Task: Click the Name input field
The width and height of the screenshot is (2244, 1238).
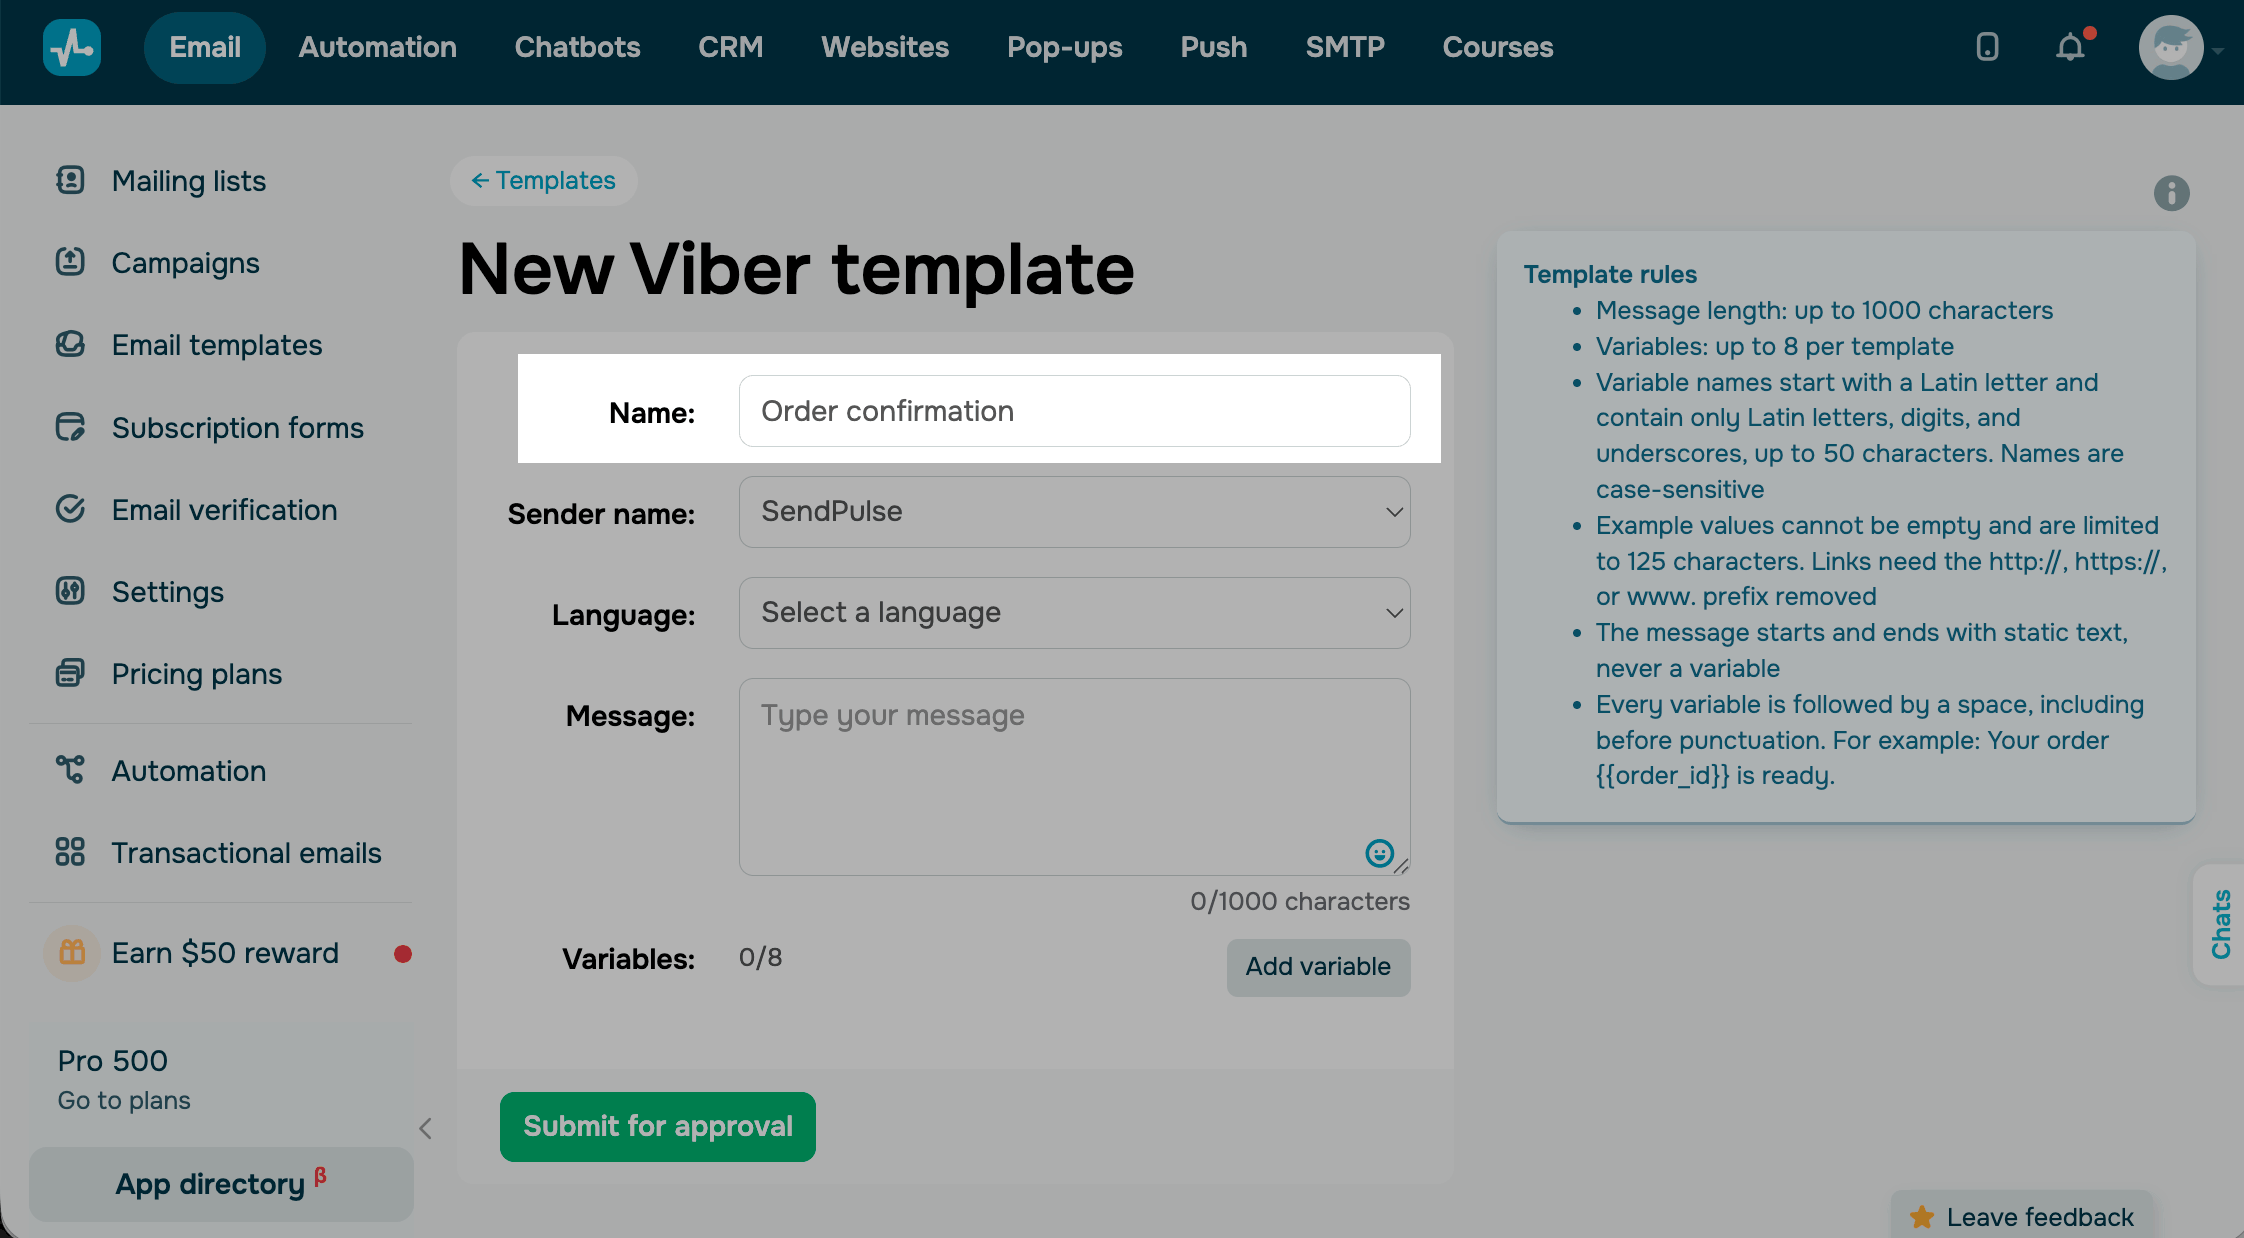Action: point(1074,411)
